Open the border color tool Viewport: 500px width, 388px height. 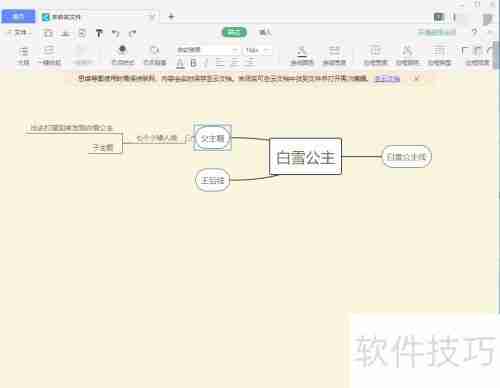[x=407, y=56]
